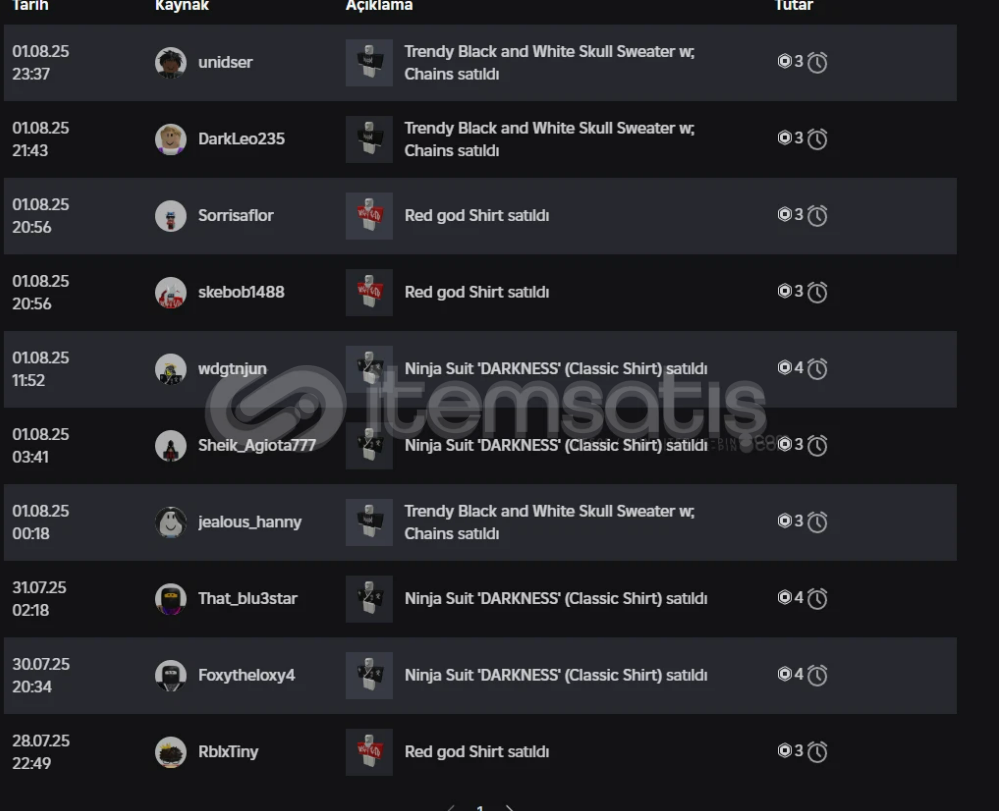Click pending clock icon beside wdgtnjun's 4 Robux
The height and width of the screenshot is (811, 999).
click(817, 369)
